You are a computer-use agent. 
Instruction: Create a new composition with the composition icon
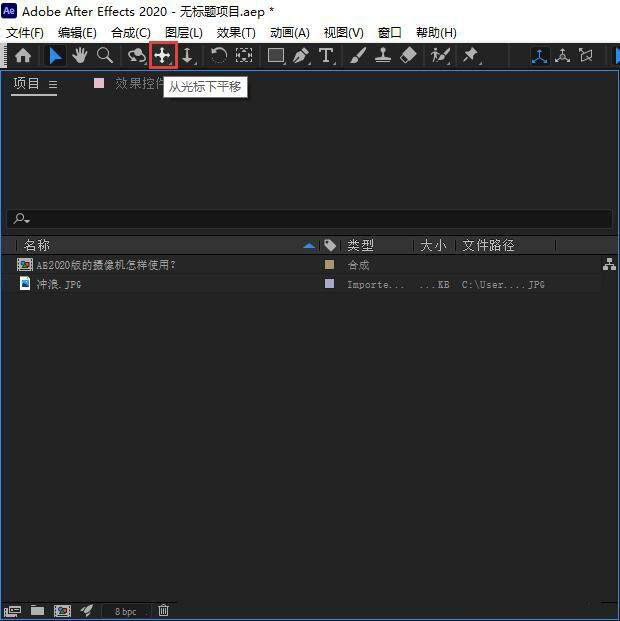pyautogui.click(x=62, y=611)
